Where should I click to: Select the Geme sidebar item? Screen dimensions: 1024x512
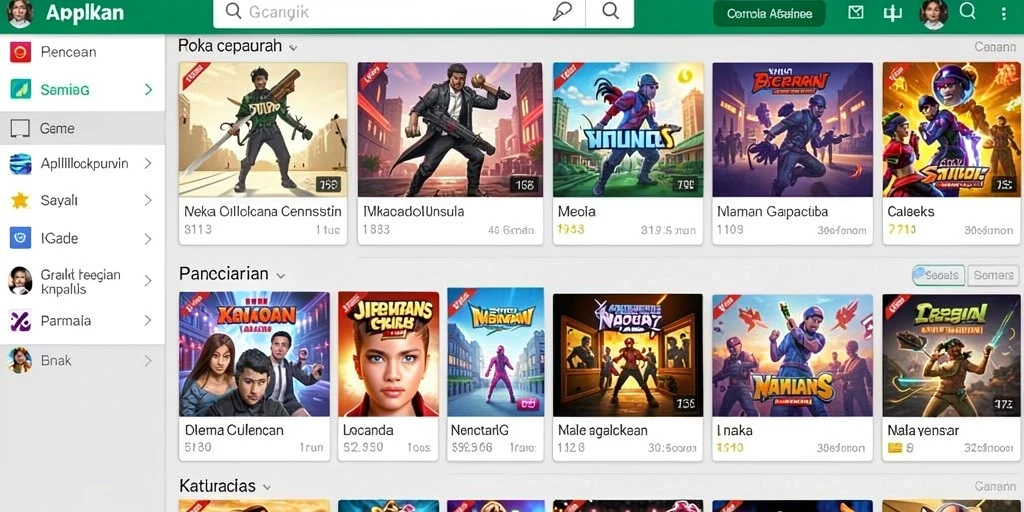(x=82, y=129)
